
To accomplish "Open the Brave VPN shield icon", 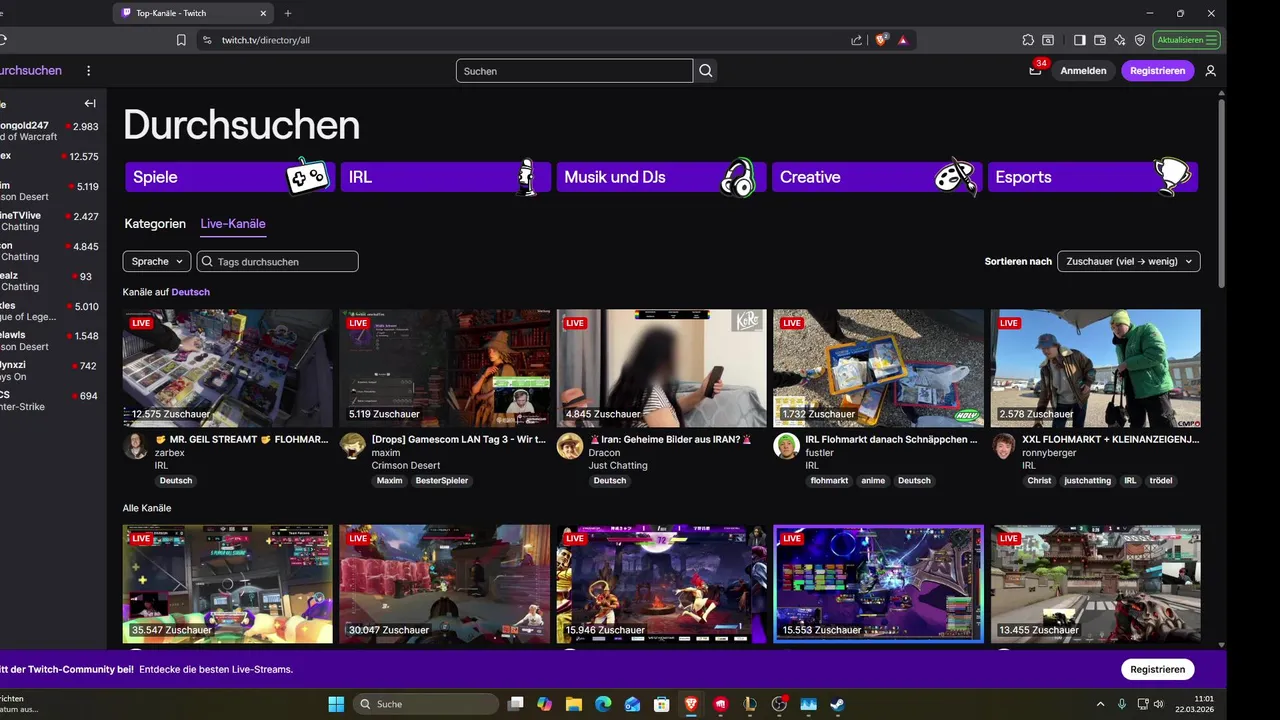I will (x=1140, y=40).
